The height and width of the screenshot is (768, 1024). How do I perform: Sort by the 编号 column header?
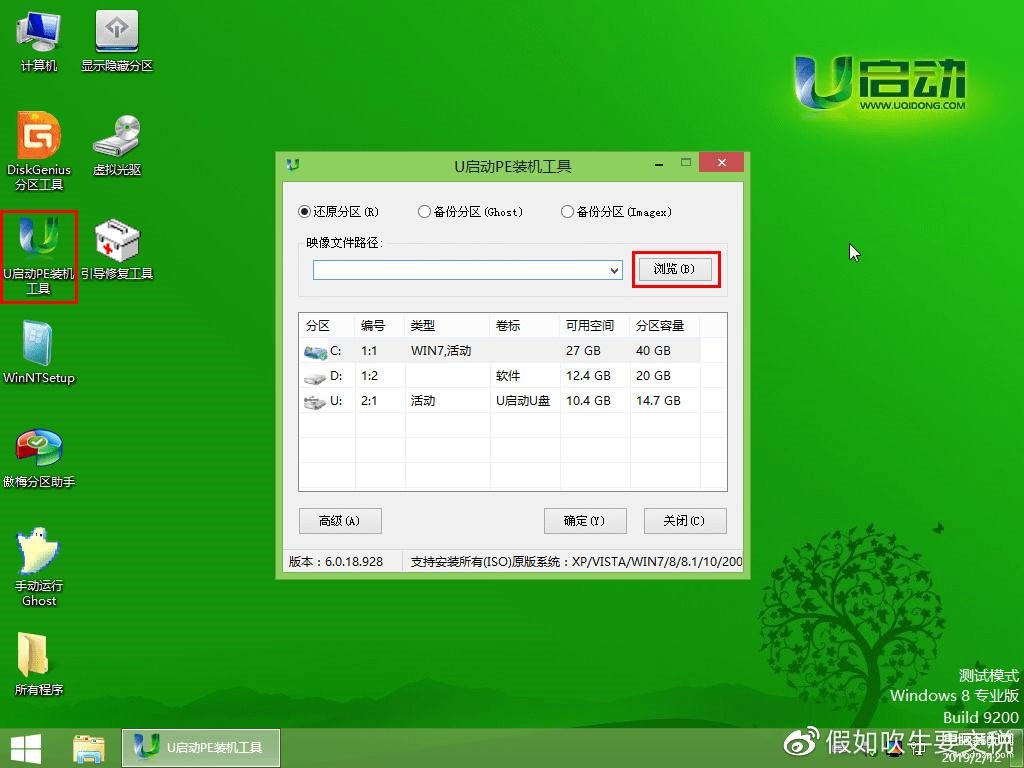pos(380,325)
